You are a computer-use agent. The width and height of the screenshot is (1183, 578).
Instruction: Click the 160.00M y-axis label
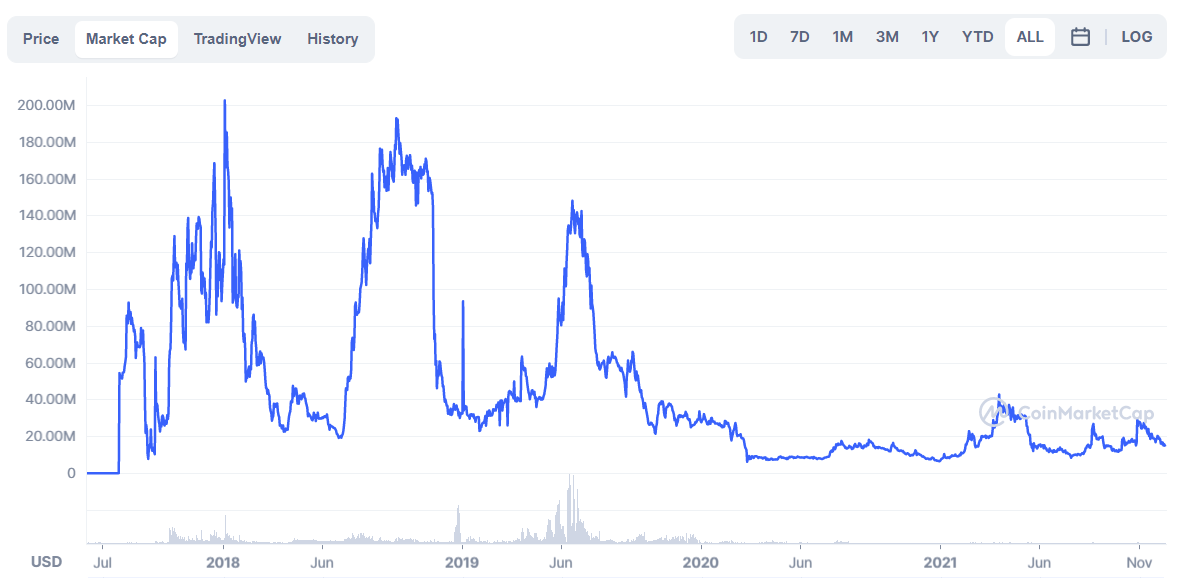coord(47,180)
